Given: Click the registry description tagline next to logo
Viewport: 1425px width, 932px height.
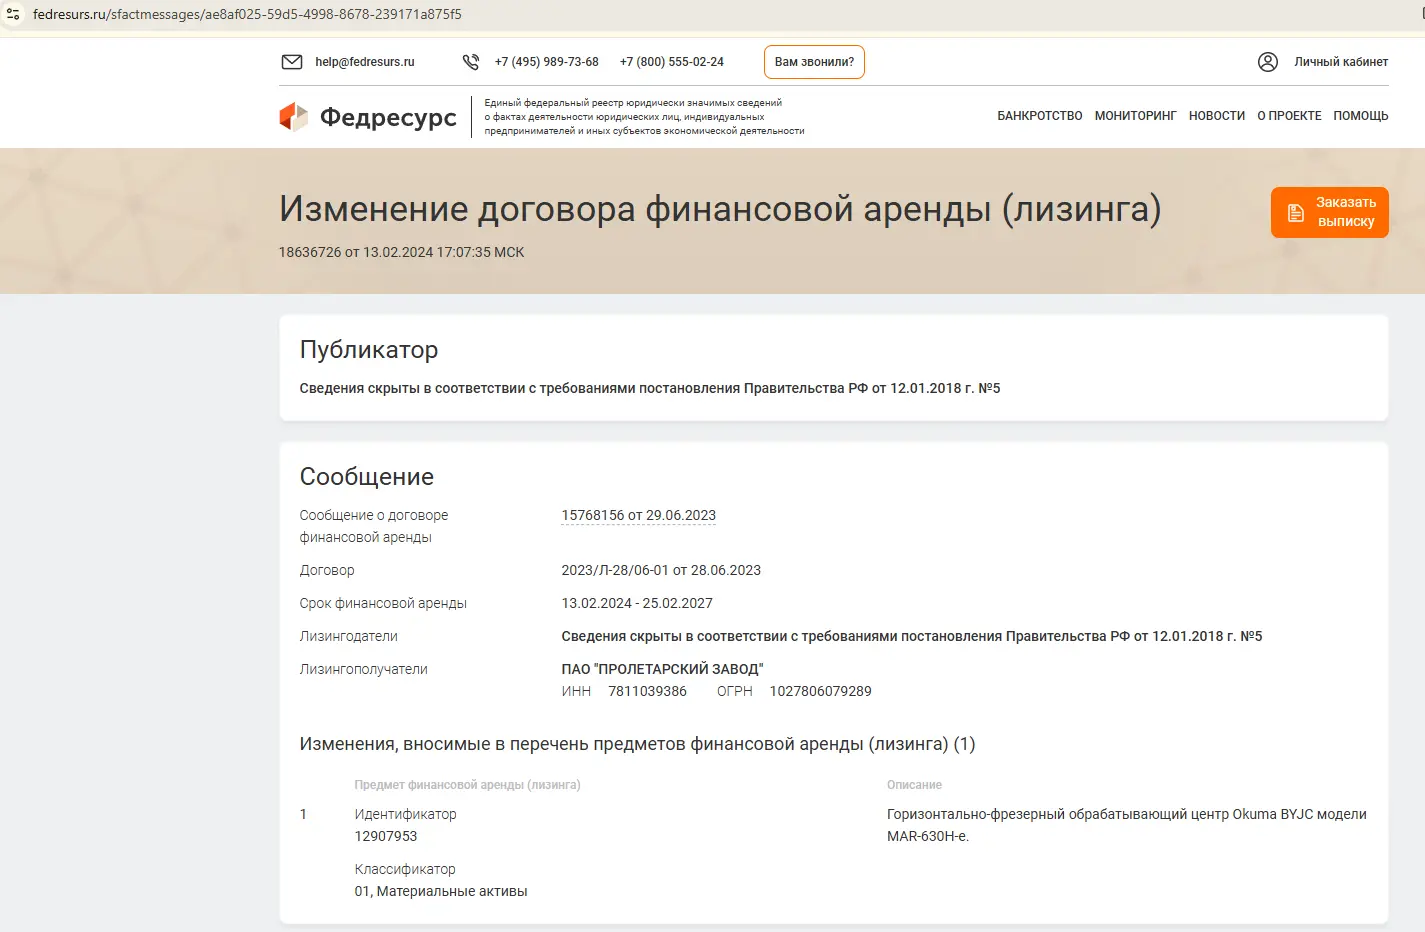Looking at the screenshot, I should coord(644,117).
